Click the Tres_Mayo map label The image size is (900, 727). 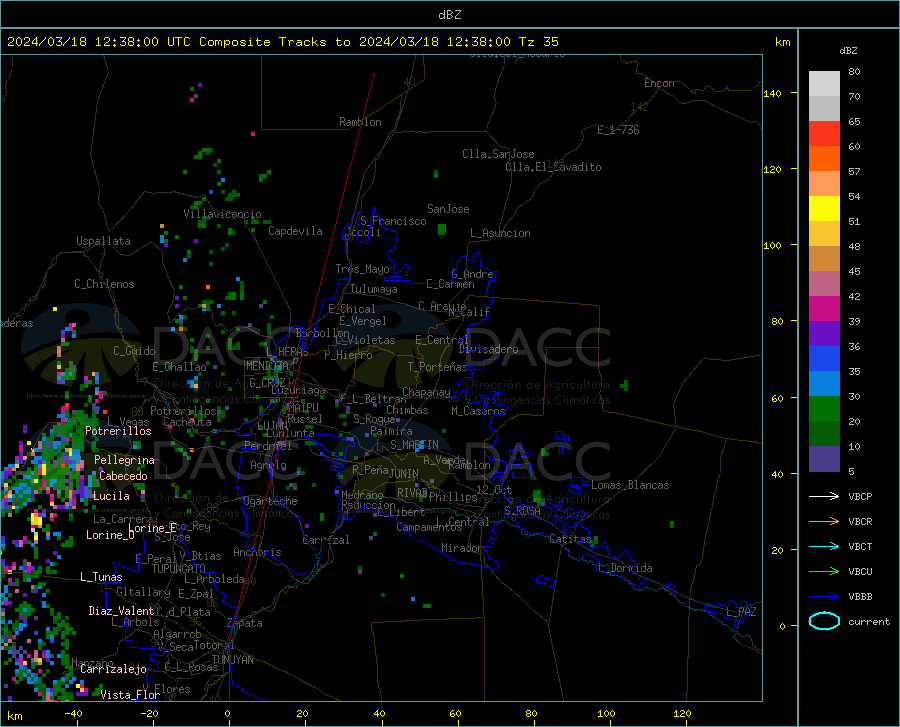point(362,269)
